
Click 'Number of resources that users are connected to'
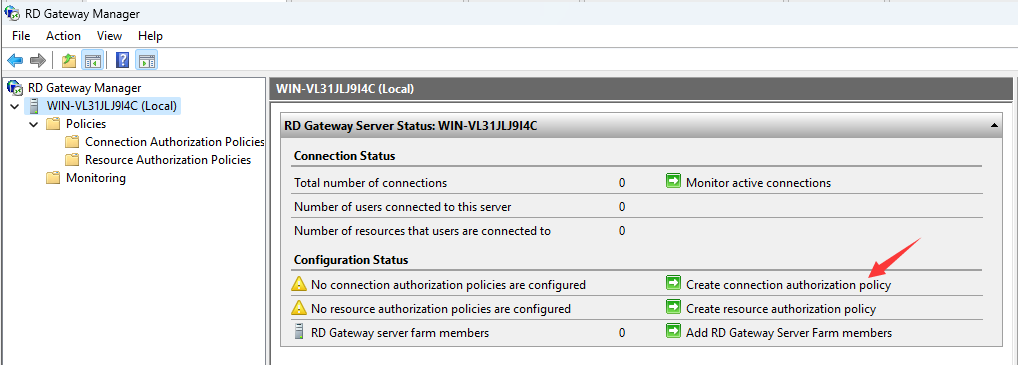coord(422,231)
